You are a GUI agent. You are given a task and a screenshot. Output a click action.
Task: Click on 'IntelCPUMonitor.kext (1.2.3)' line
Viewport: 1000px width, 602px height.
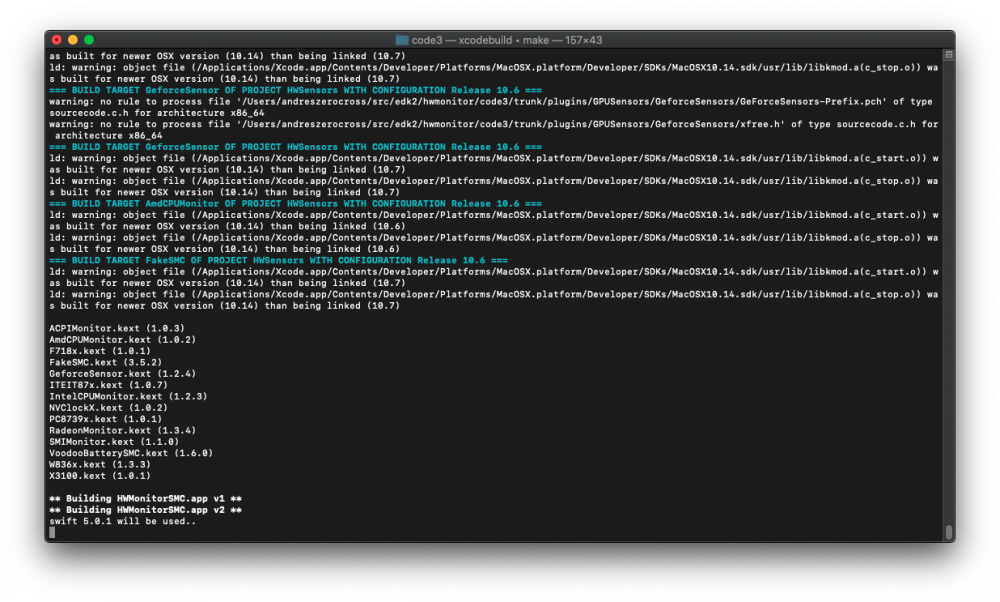[x=128, y=396]
